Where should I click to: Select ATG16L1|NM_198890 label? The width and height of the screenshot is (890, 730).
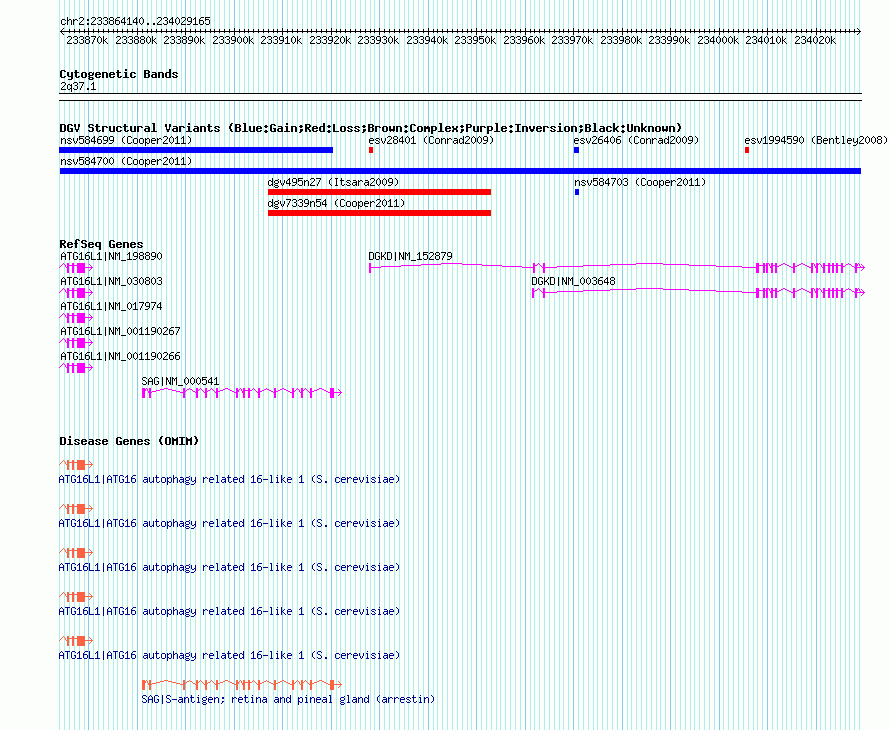pyautogui.click(x=111, y=257)
